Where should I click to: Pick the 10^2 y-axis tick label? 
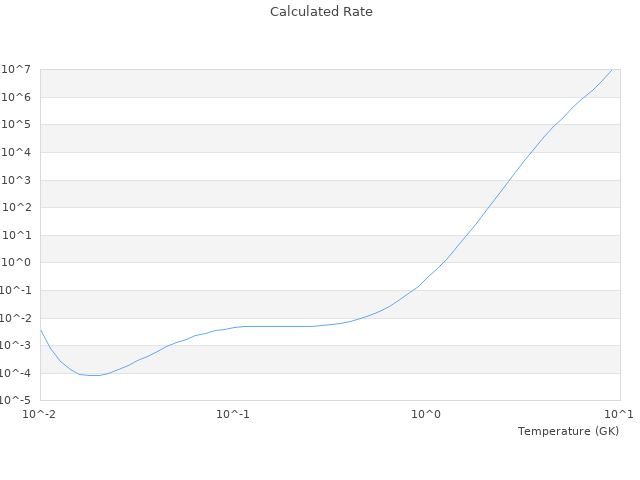click(18, 208)
